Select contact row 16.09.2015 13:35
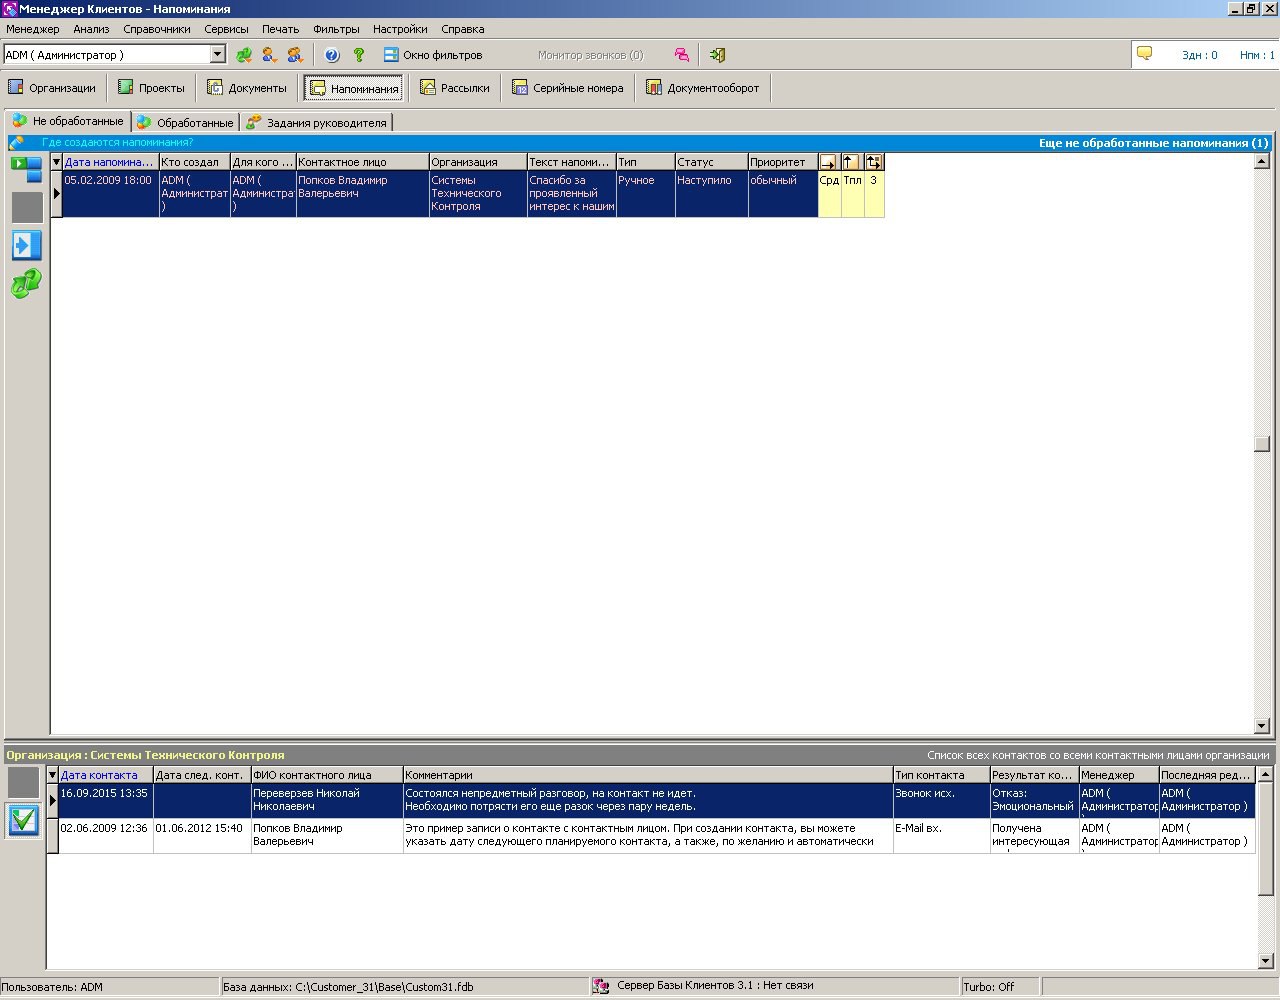The height and width of the screenshot is (1000, 1280). 651,800
